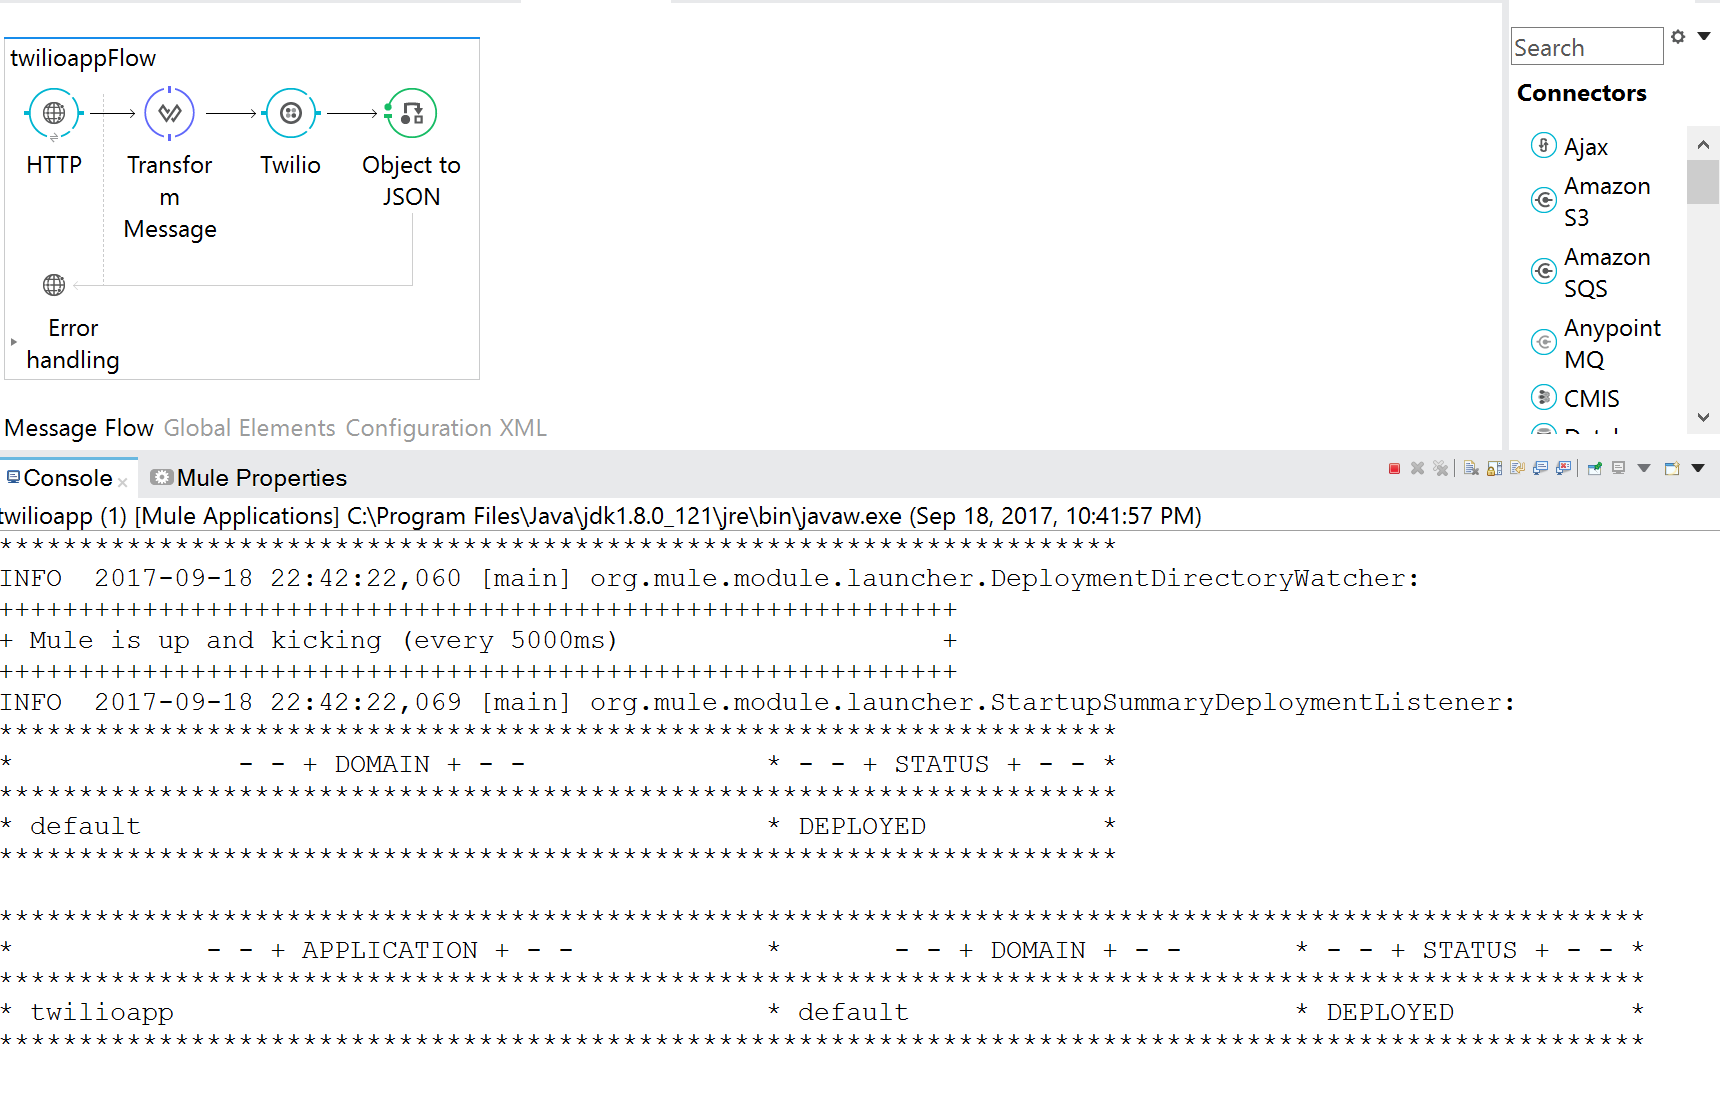Open the palette view menu arrow

pos(1704,36)
